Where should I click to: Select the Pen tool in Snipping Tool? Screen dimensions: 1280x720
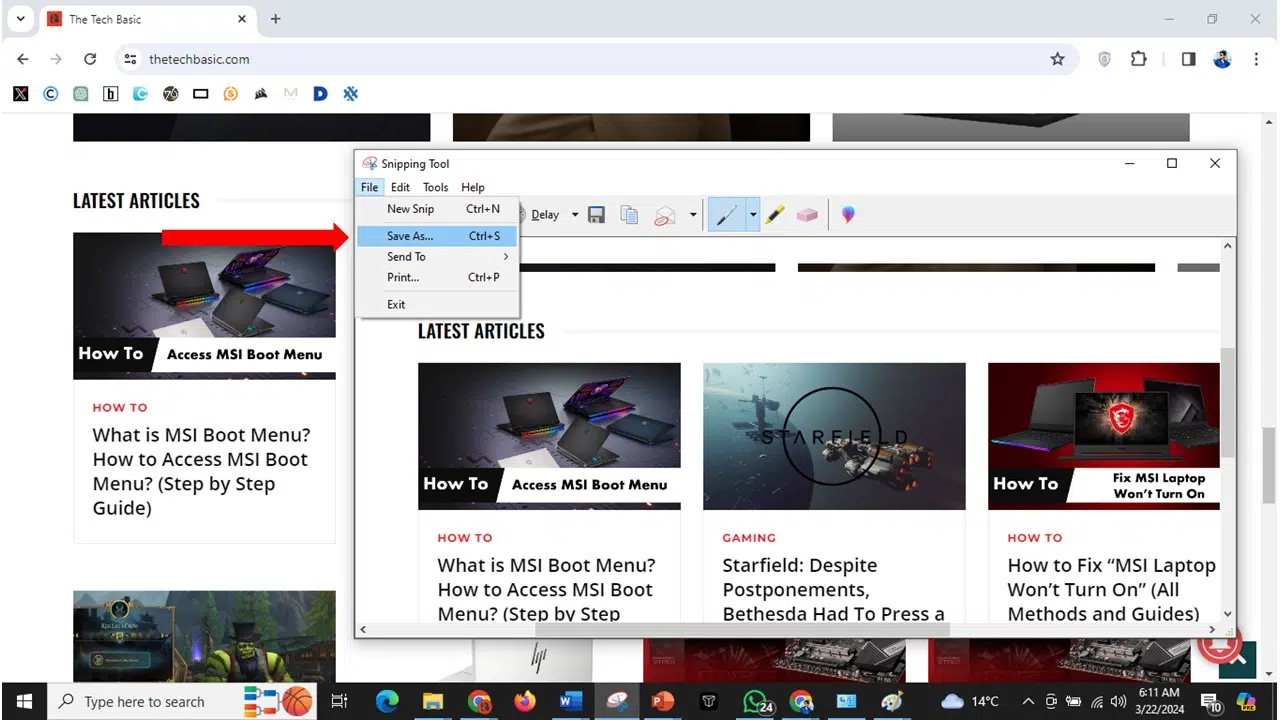point(727,215)
